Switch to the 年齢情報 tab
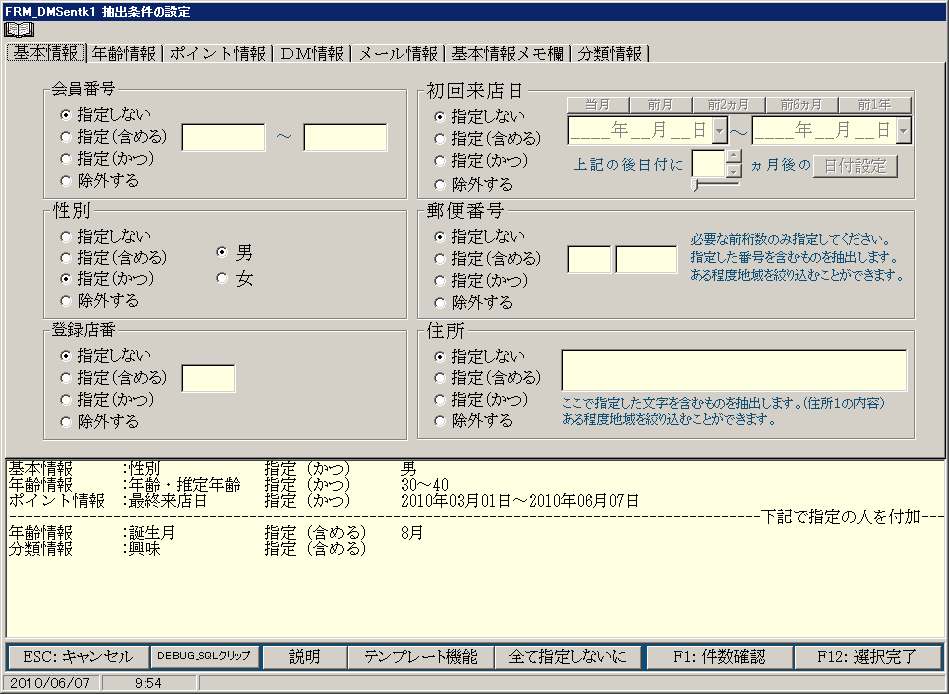 125,54
